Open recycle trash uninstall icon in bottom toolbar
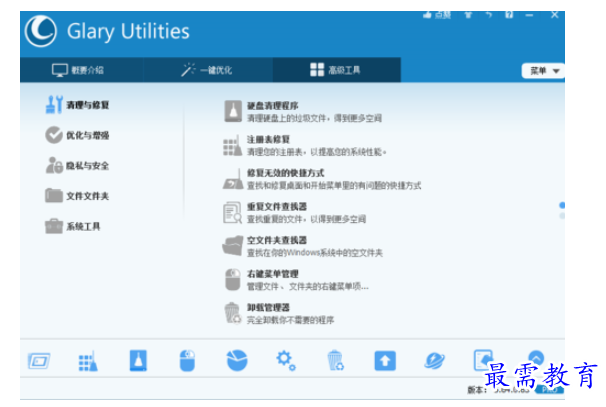The image size is (606, 407). (x=335, y=360)
